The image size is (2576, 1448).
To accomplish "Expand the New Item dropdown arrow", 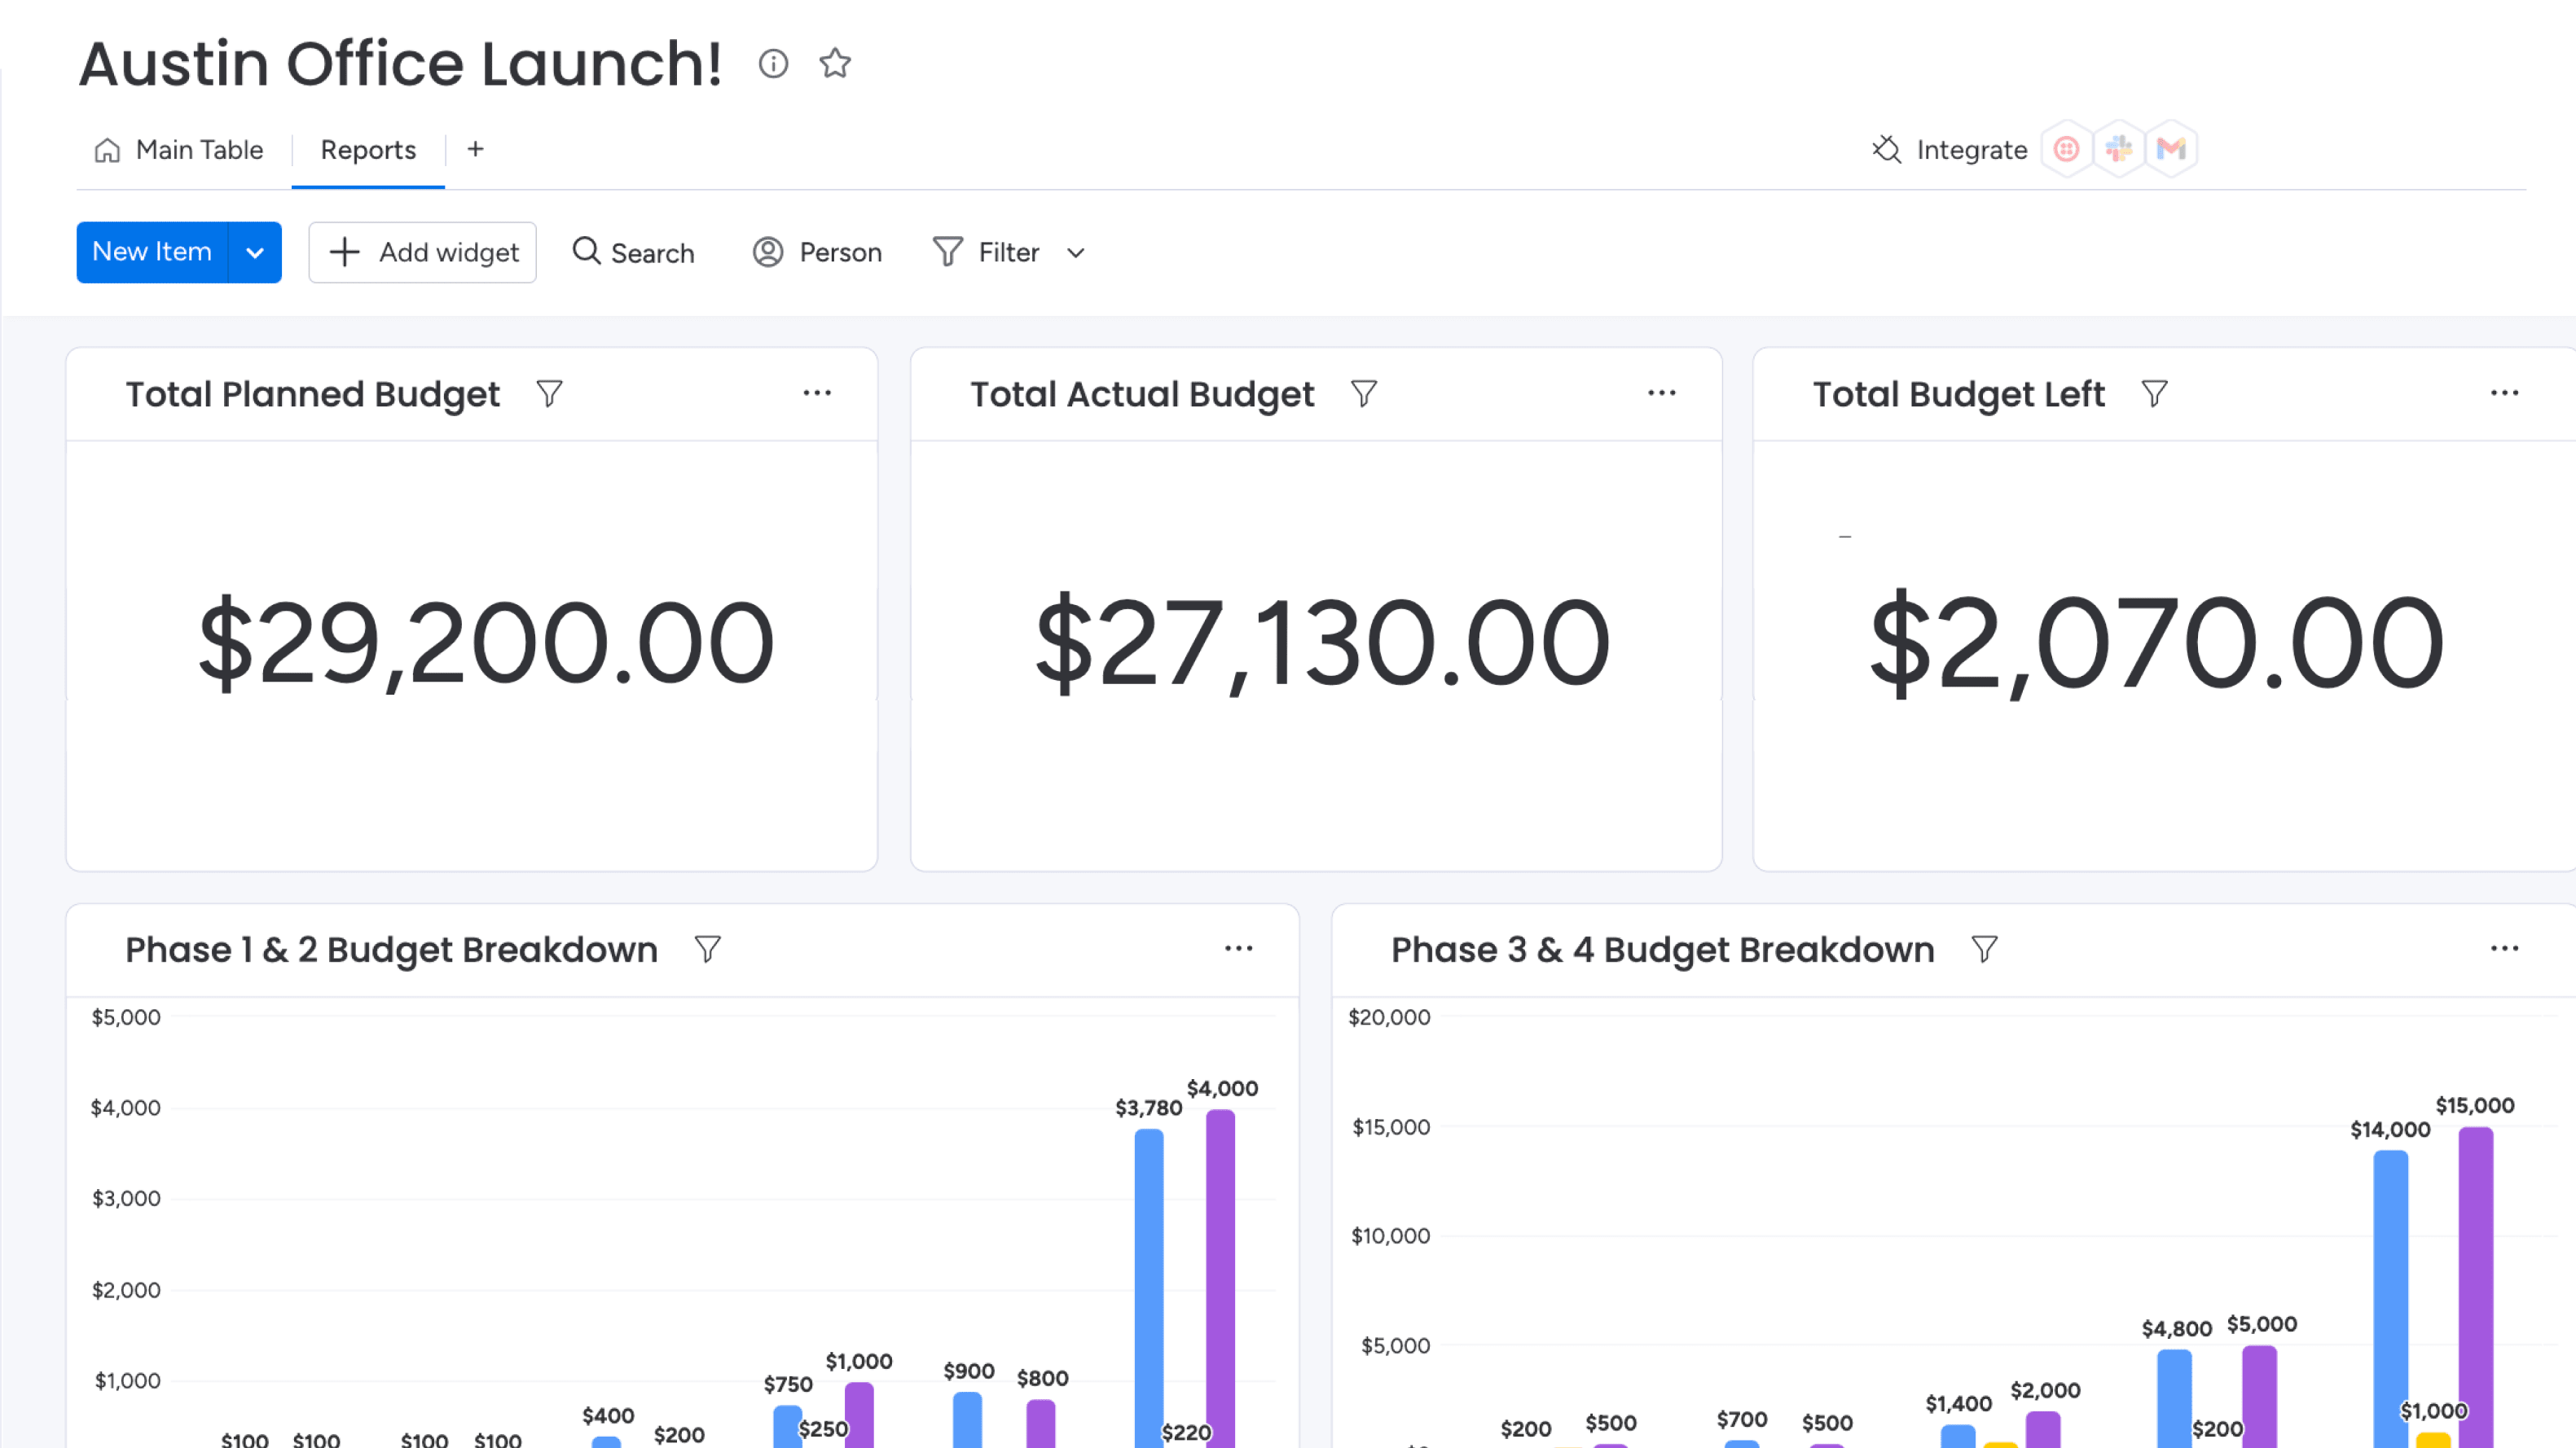I will tap(255, 253).
